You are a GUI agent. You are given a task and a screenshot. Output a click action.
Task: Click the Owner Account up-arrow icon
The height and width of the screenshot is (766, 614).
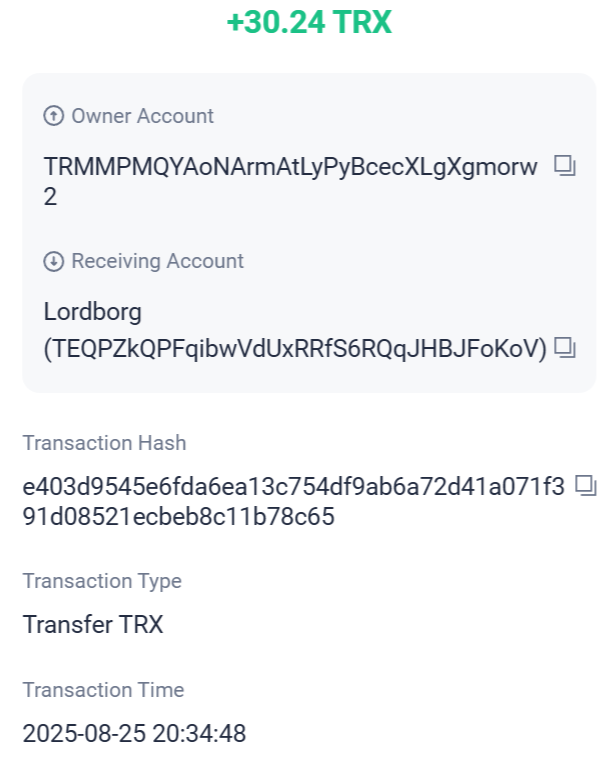click(53, 116)
